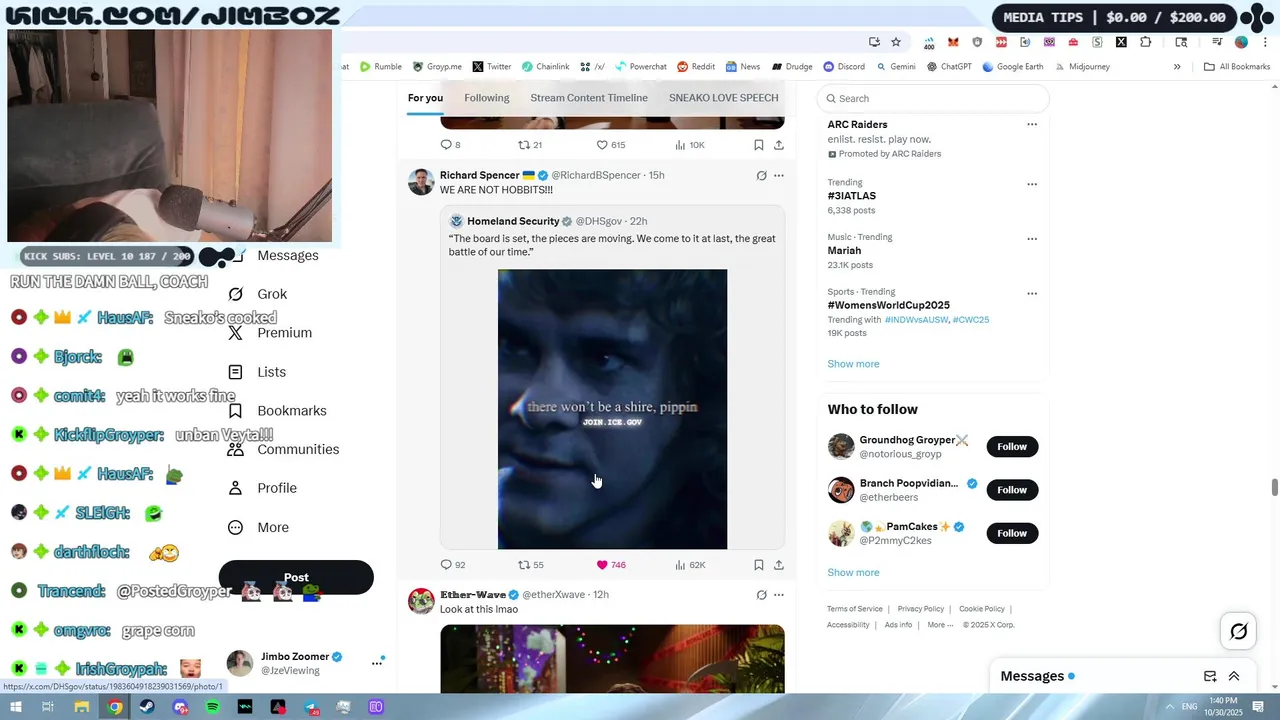1280x720 pixels.
Task: Like the top post showing 615 likes
Action: 602,145
